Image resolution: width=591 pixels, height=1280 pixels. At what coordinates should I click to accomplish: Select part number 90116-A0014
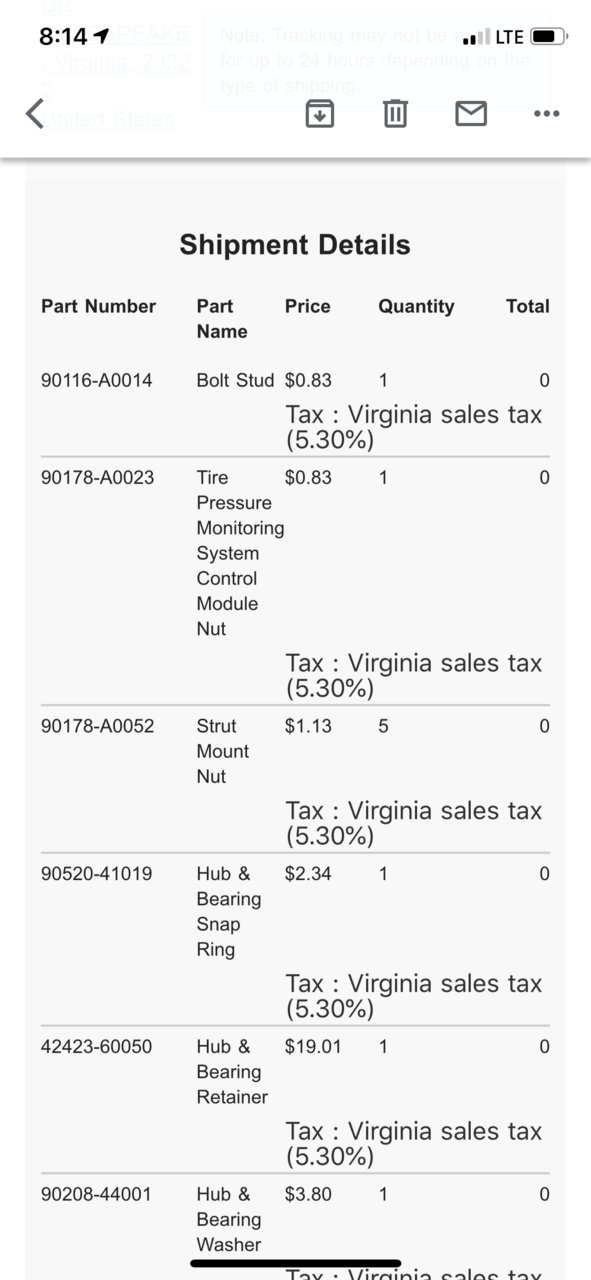97,380
